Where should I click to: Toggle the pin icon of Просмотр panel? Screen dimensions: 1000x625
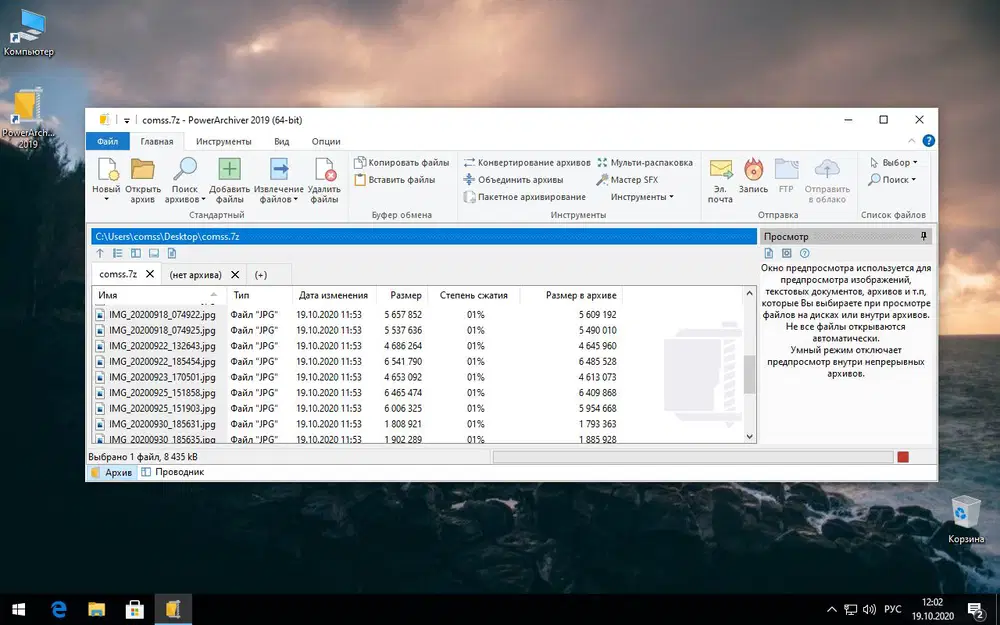[x=923, y=237]
